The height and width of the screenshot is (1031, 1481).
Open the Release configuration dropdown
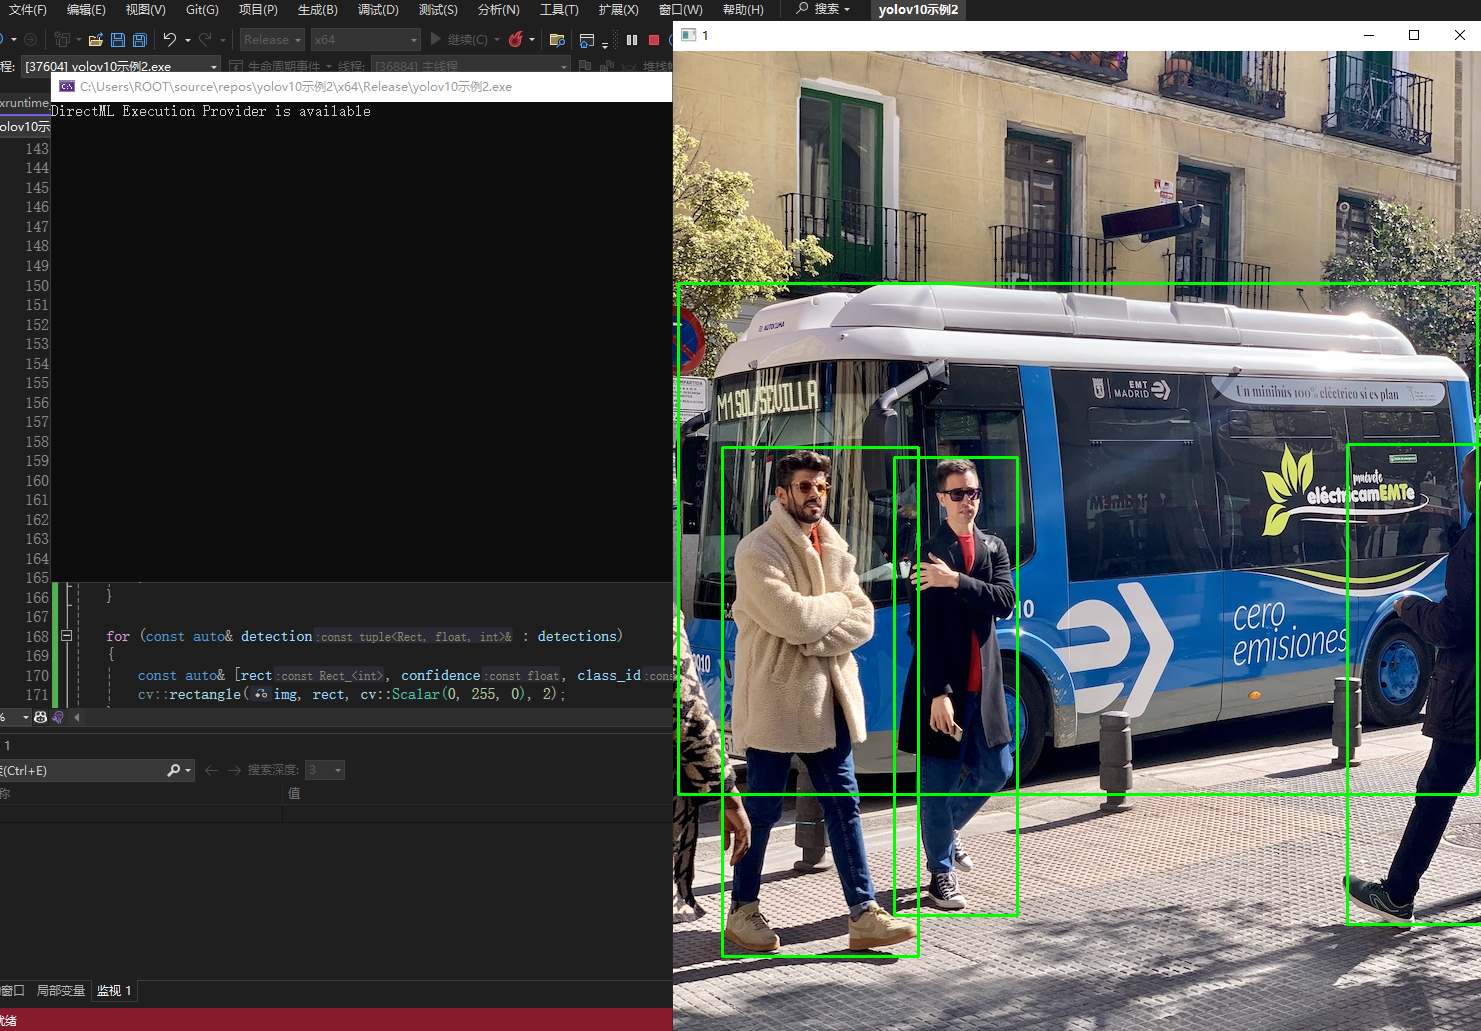point(271,40)
